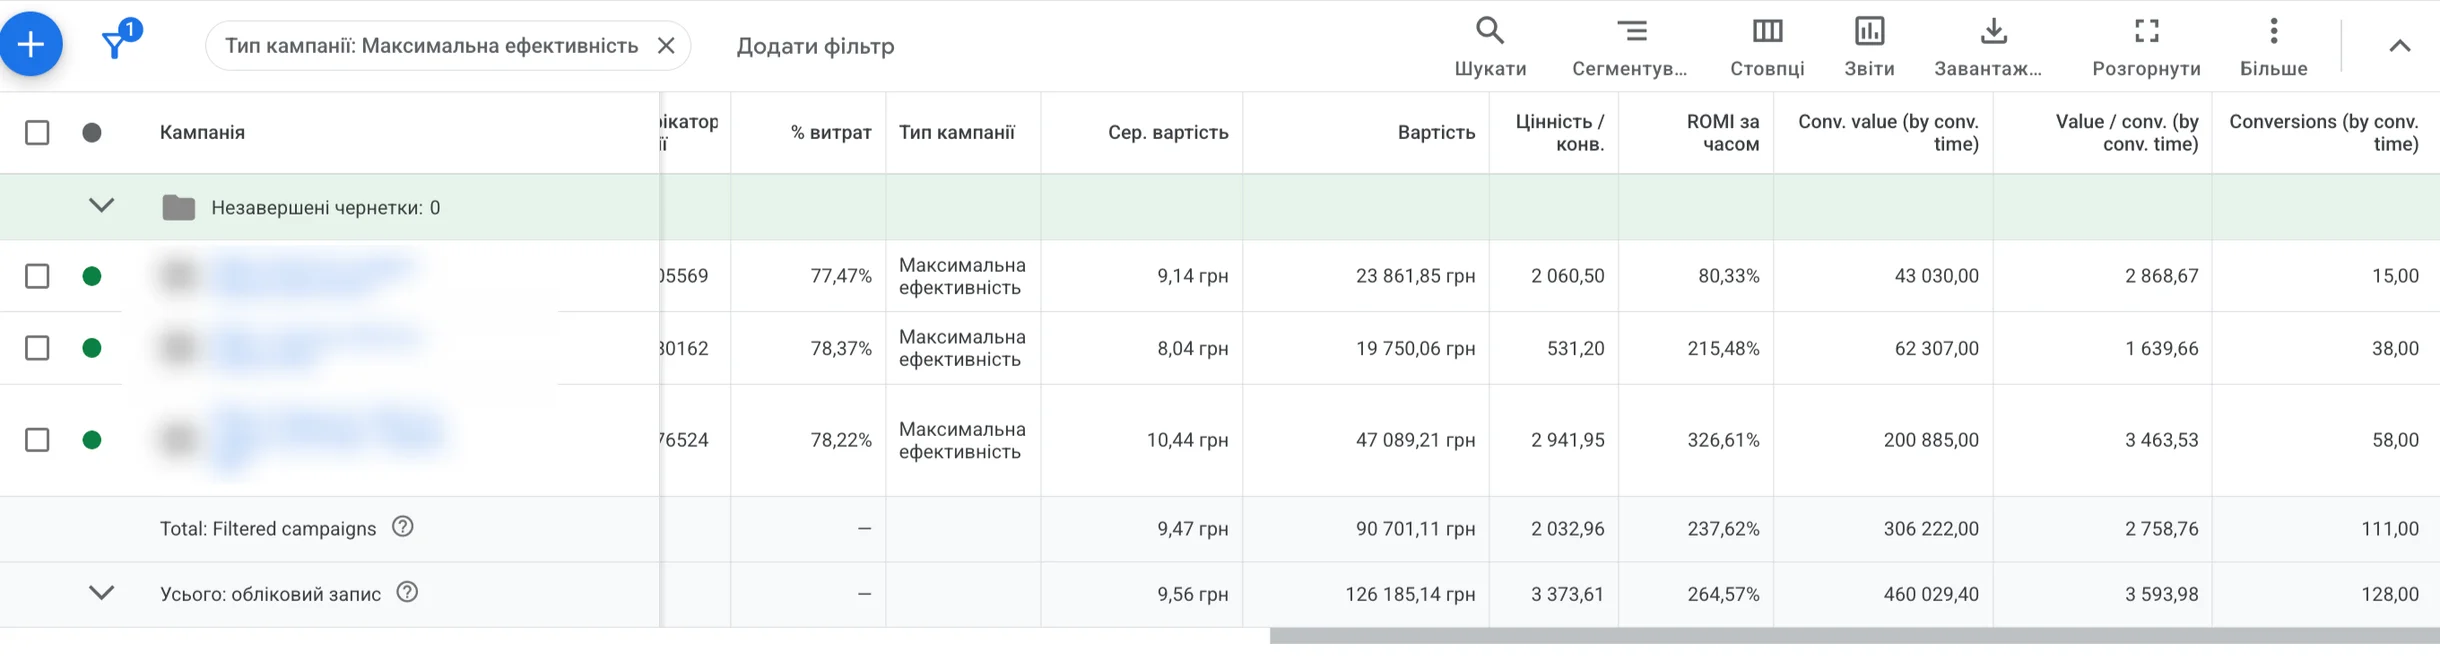Expand Незавершені чернетки chevron
The height and width of the screenshot is (671, 2440).
point(101,206)
